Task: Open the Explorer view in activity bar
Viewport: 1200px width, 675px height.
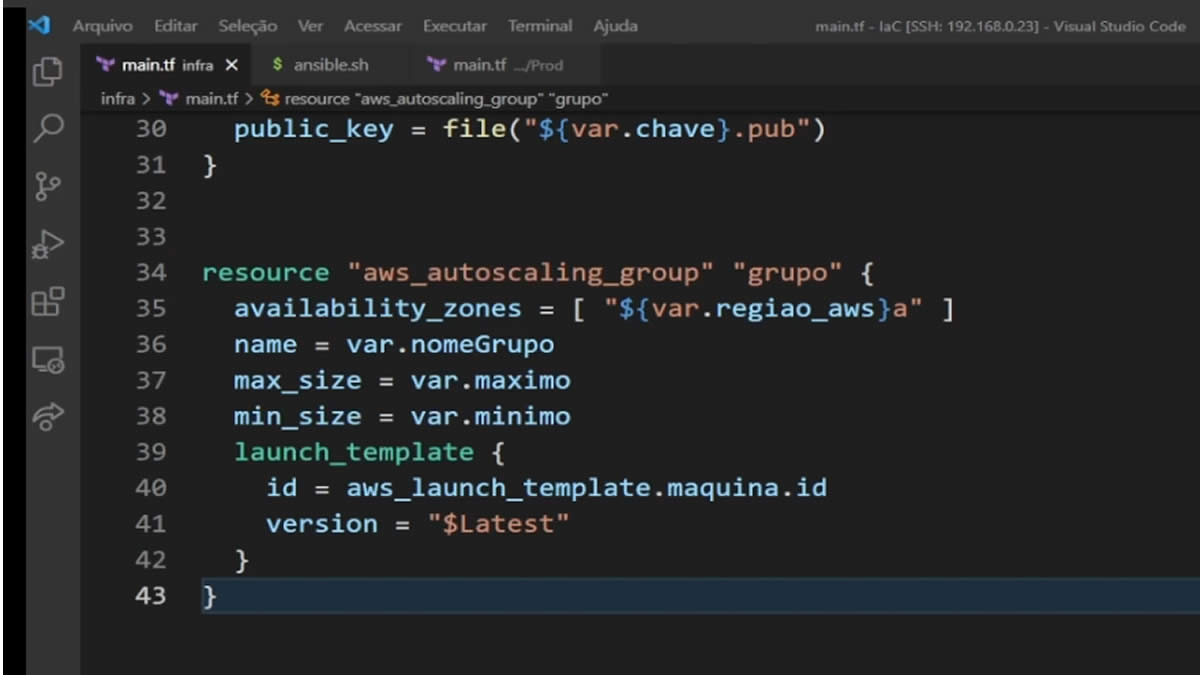Action: (48, 72)
